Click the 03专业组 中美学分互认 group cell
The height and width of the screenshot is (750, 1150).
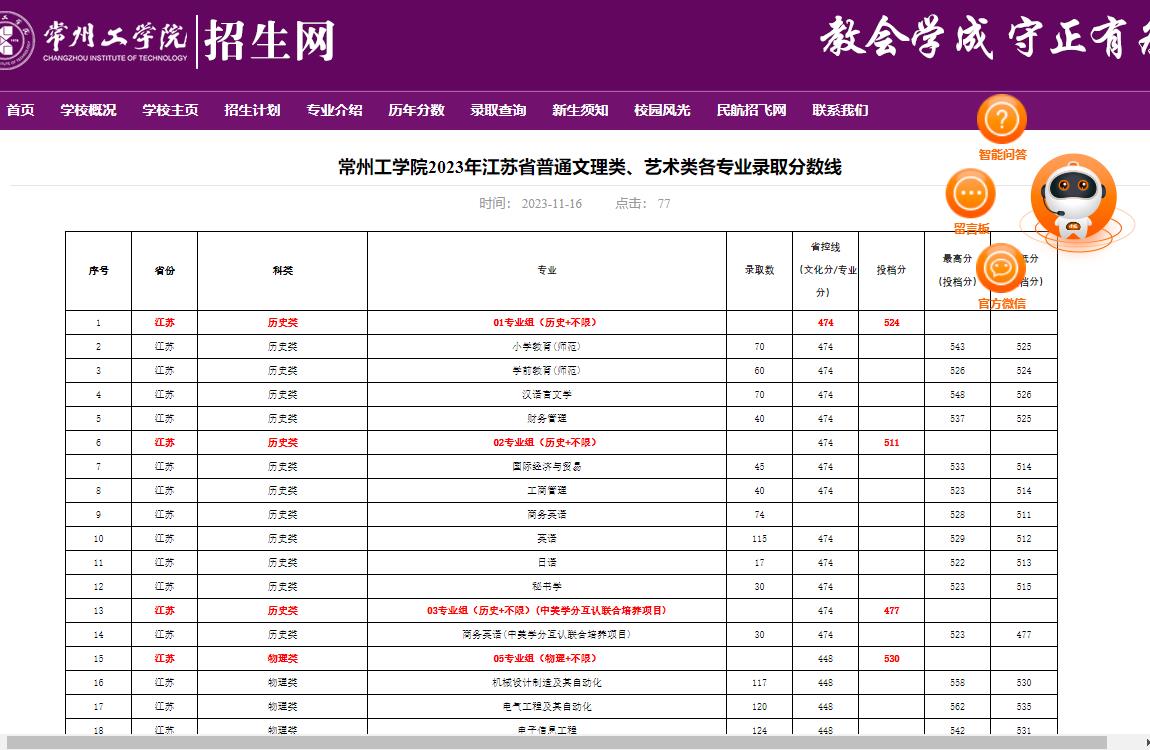point(546,611)
